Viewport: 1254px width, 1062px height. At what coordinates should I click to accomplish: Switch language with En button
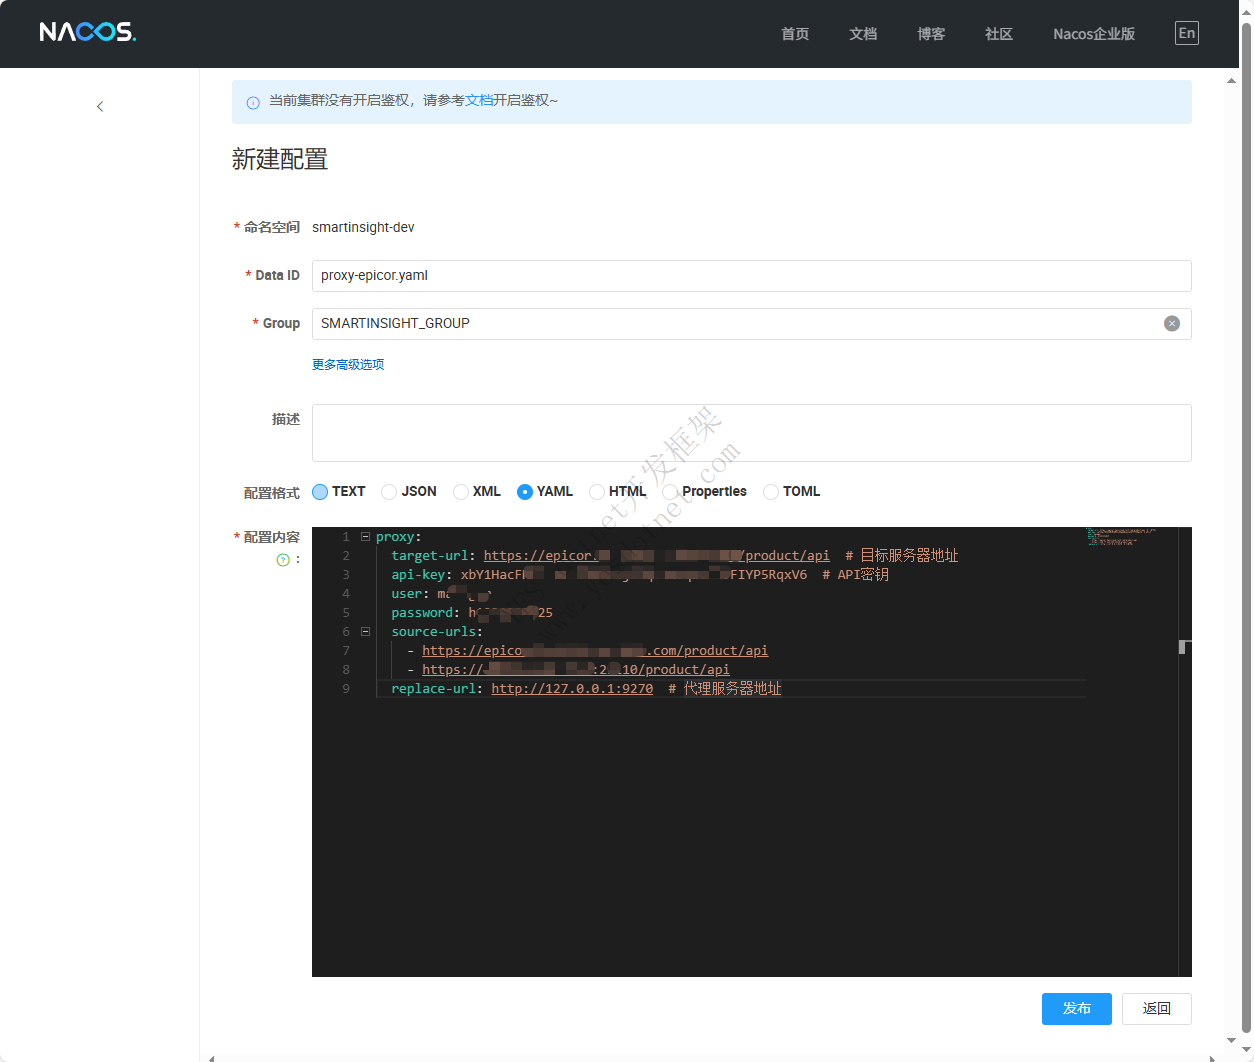[x=1186, y=33]
